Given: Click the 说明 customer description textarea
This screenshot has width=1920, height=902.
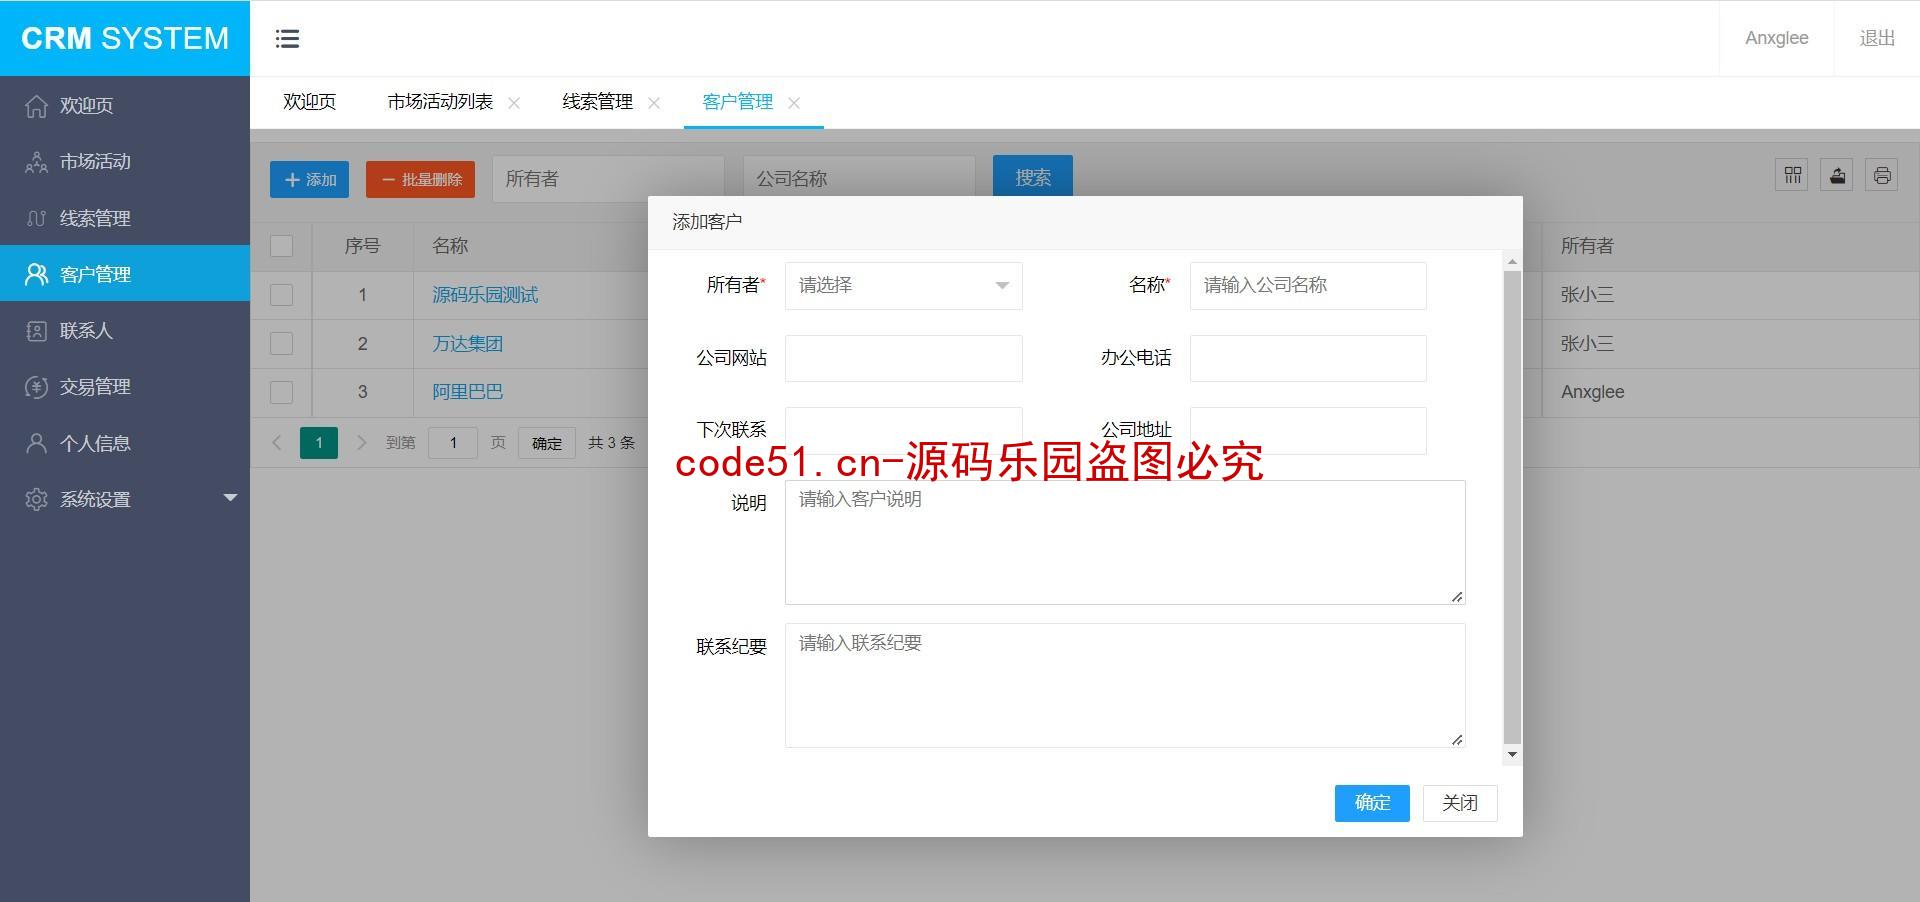Looking at the screenshot, I should (x=1125, y=542).
